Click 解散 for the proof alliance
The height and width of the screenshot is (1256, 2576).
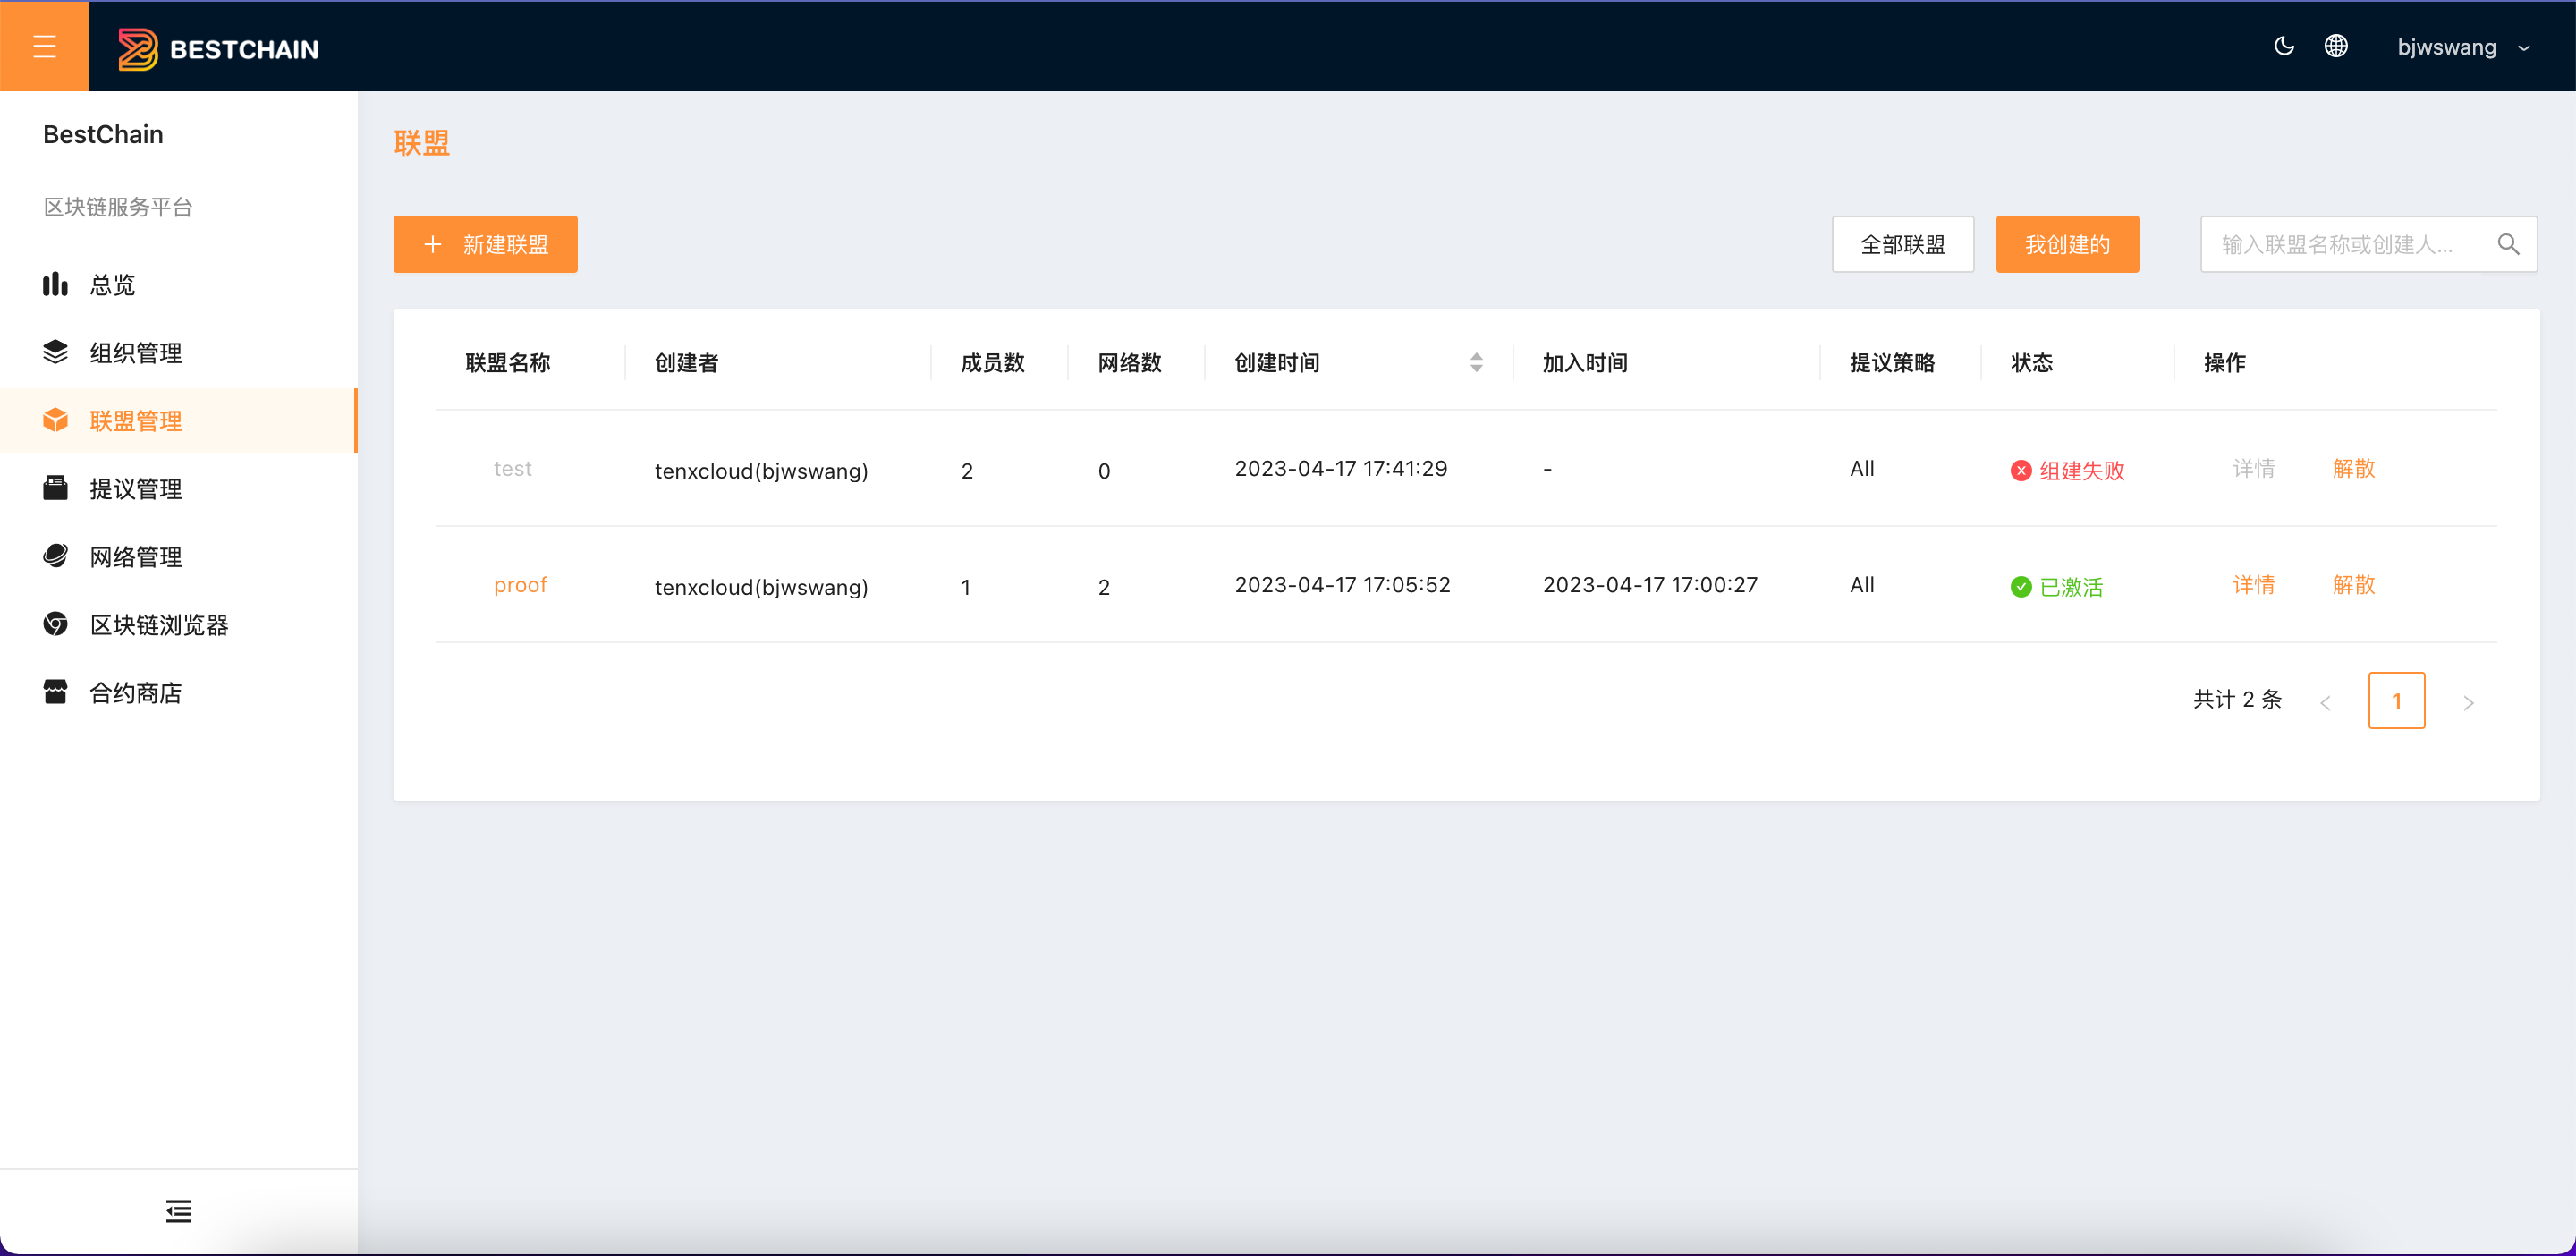click(2353, 584)
